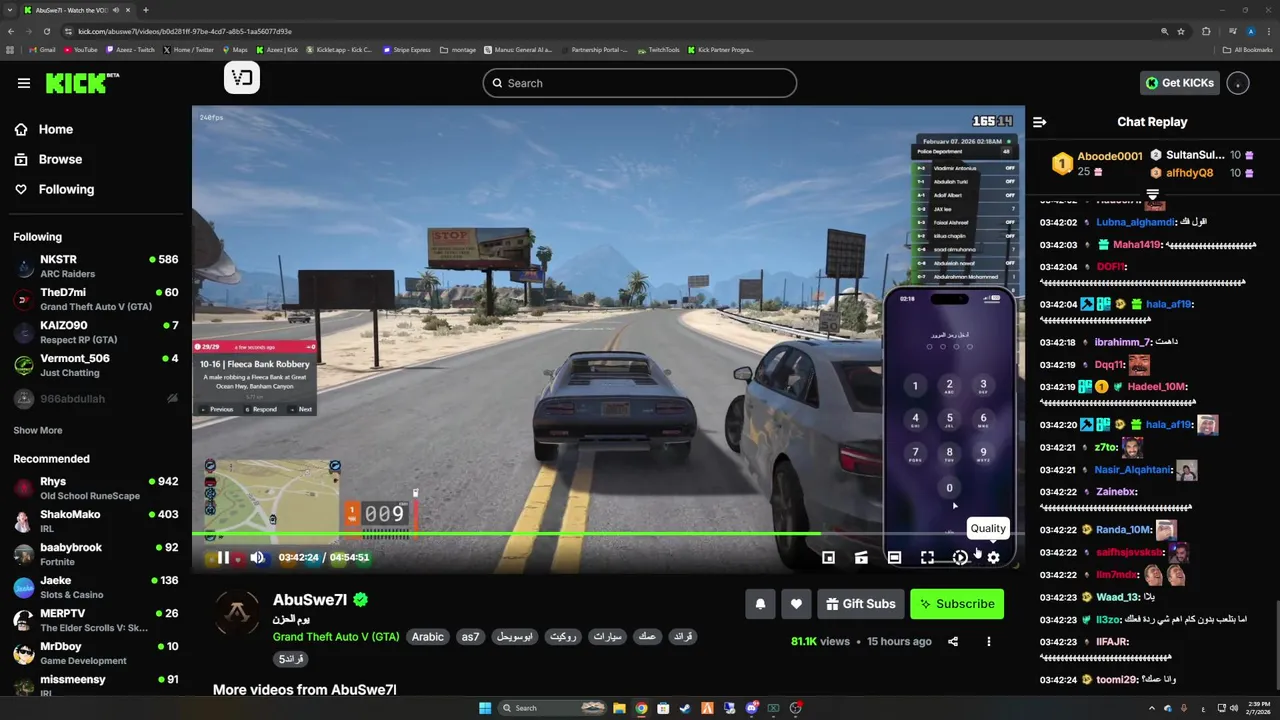Open ShakoMako recommended channel
1280x720 pixels.
96,521
